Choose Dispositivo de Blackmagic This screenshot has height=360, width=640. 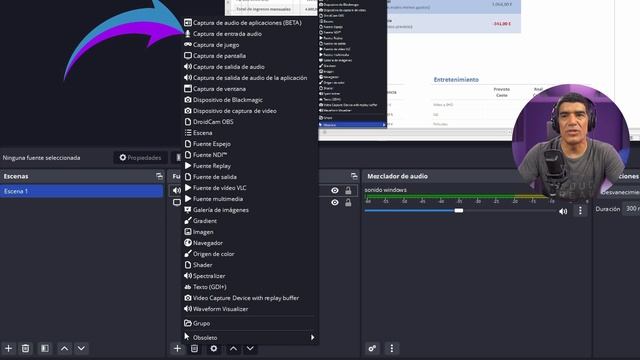click(249, 100)
